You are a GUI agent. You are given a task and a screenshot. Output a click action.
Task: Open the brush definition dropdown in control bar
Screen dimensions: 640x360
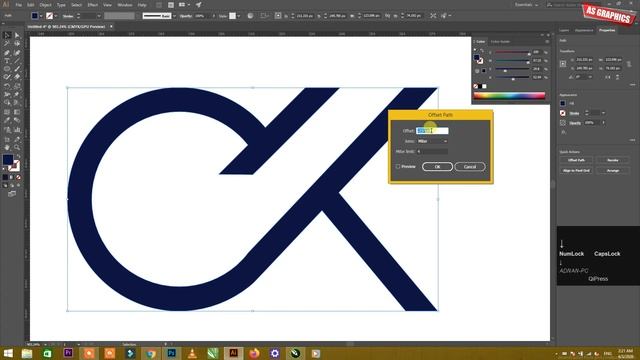[x=174, y=16]
